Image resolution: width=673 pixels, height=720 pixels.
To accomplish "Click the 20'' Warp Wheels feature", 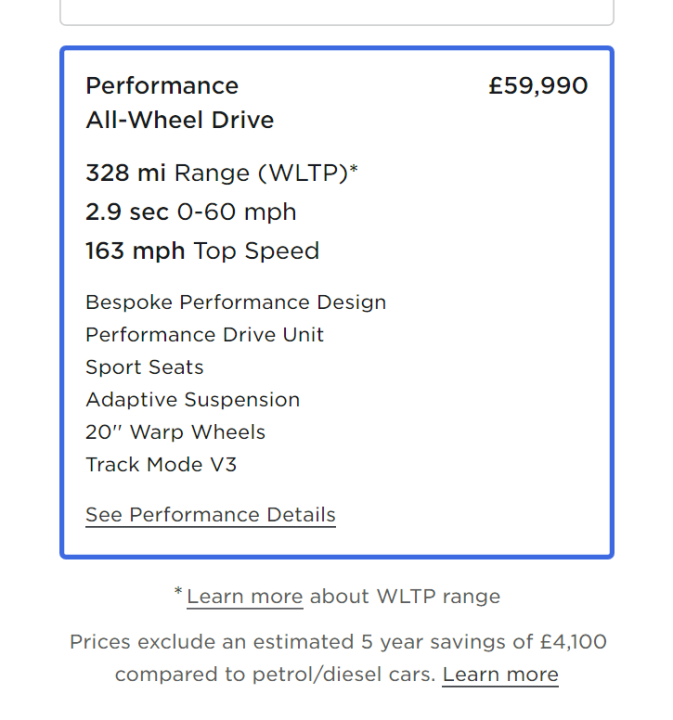I will click(176, 432).
